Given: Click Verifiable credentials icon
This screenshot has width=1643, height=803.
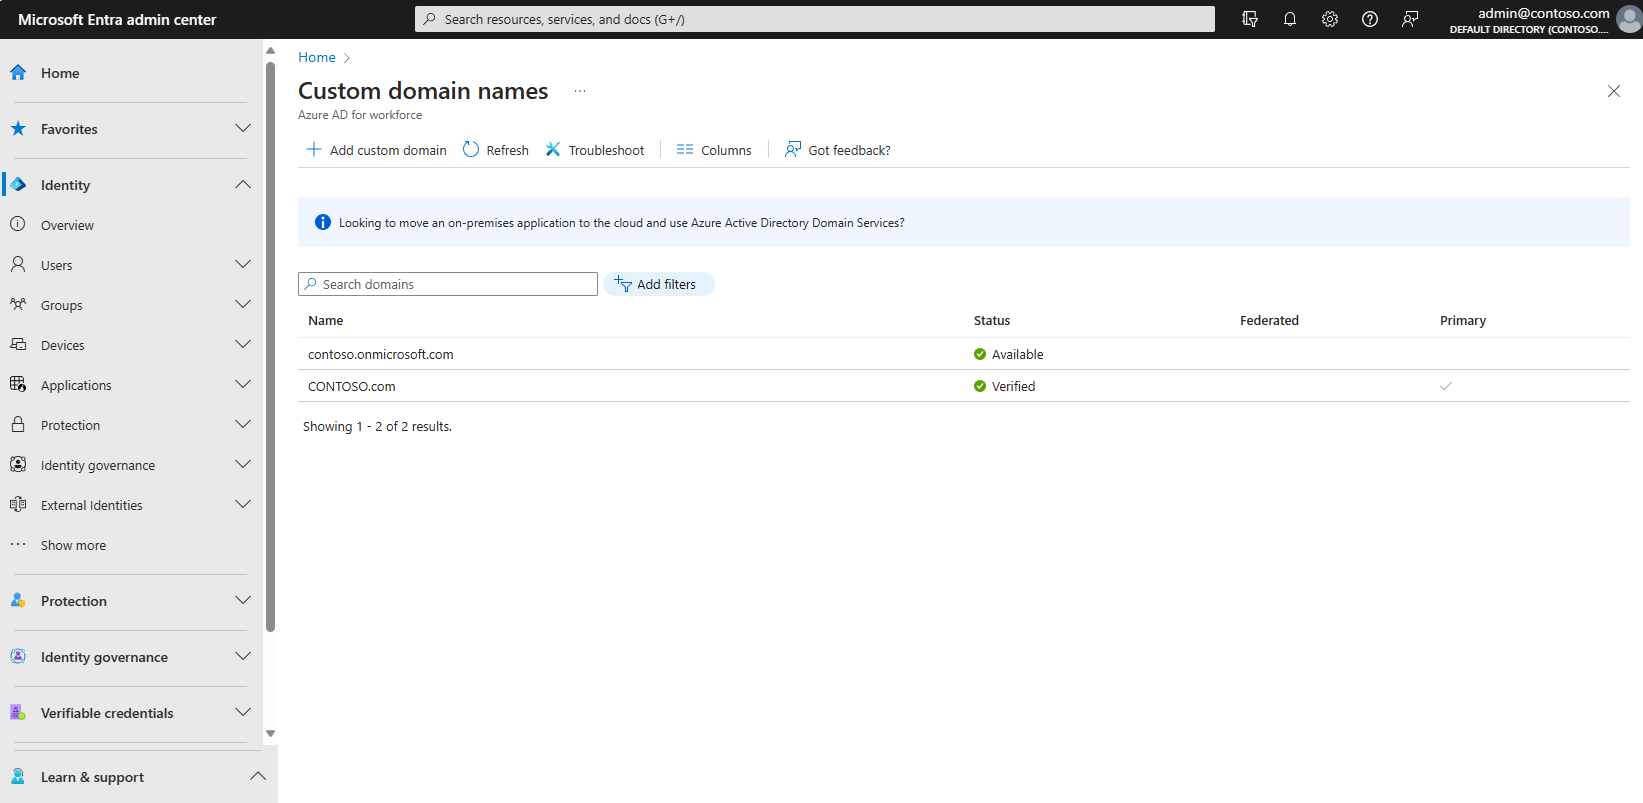Looking at the screenshot, I should click(x=18, y=712).
